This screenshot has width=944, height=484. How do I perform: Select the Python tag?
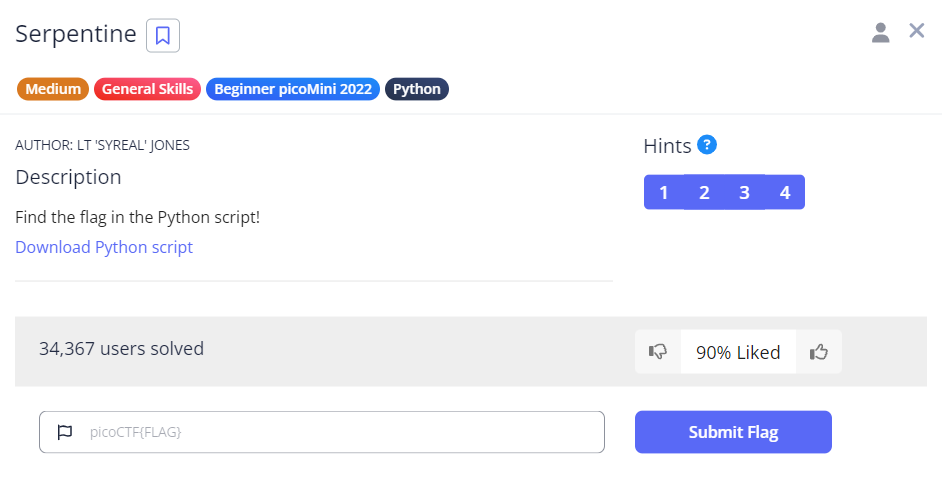(417, 89)
